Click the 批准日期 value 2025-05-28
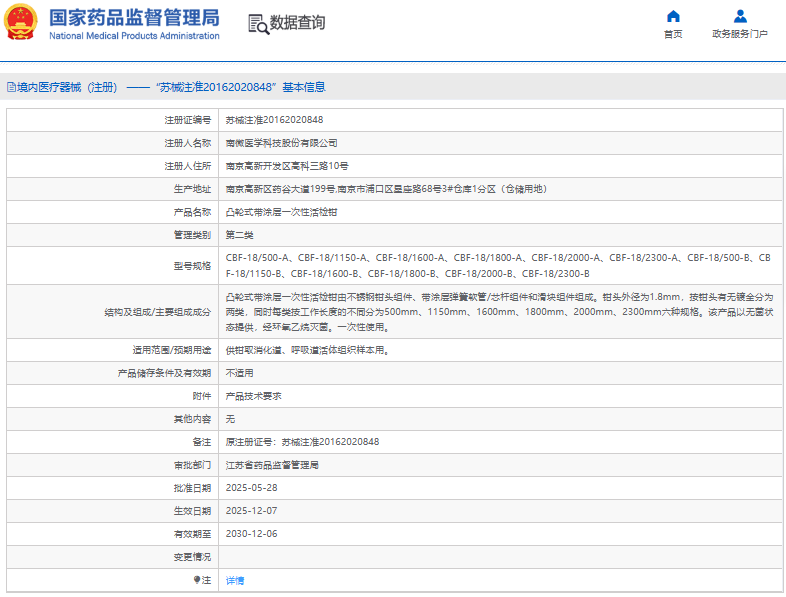Viewport: 786px width, 597px height. click(251, 488)
